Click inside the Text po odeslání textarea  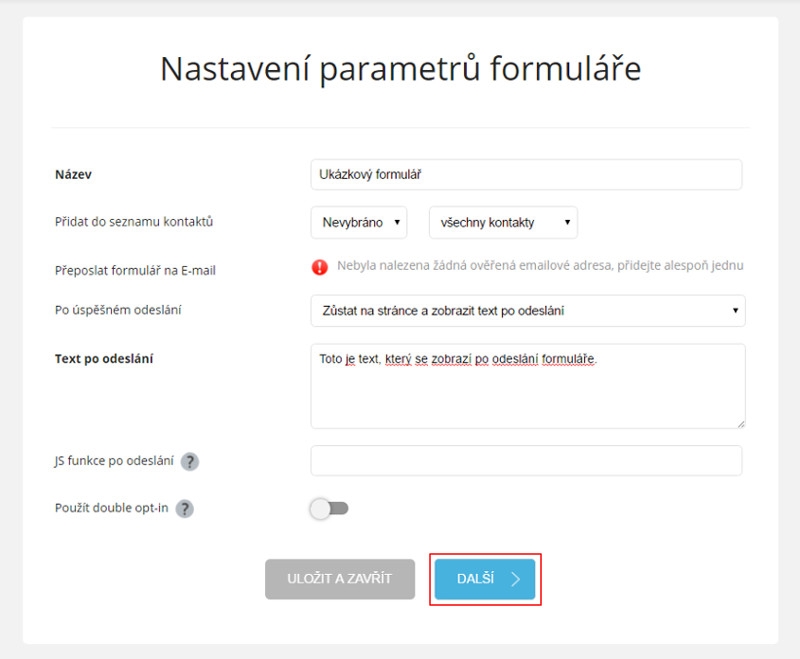pos(528,386)
